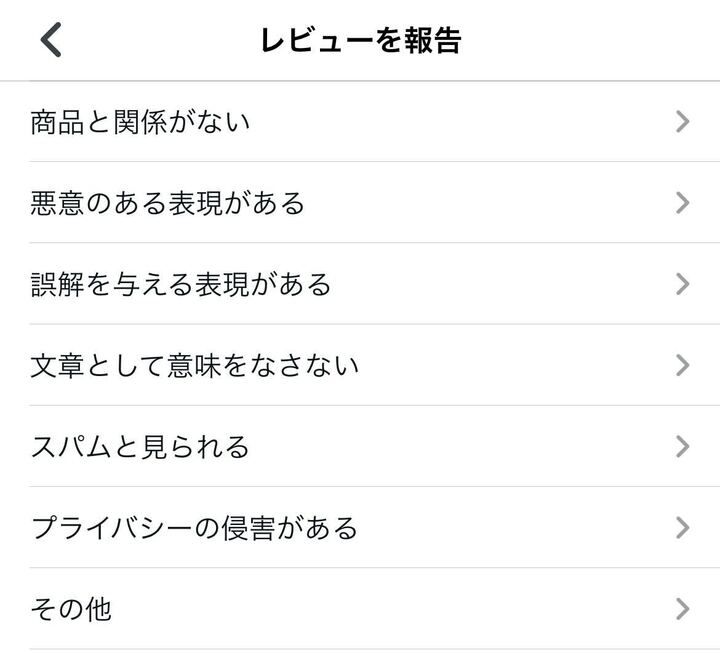
Task: Select the 商品と関係がない report reason
Action: [140, 122]
